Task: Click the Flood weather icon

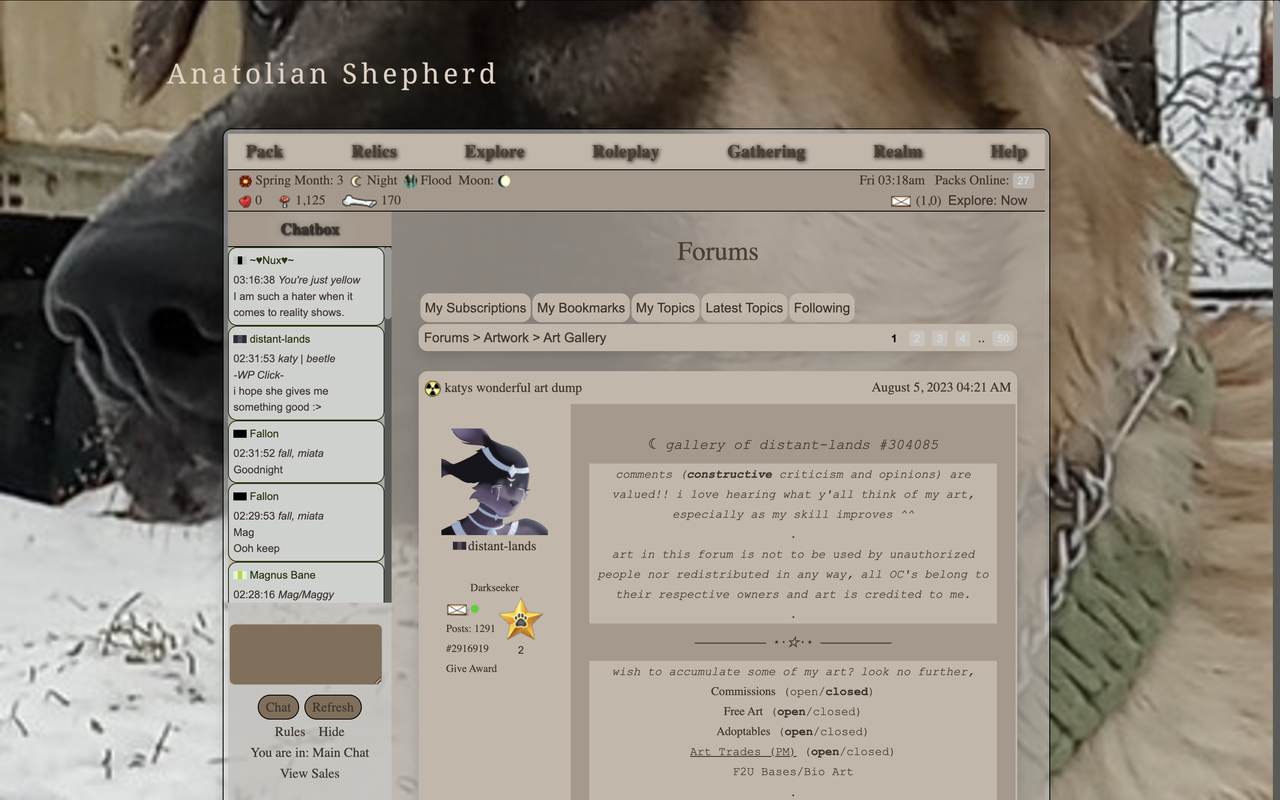Action: 409,180
